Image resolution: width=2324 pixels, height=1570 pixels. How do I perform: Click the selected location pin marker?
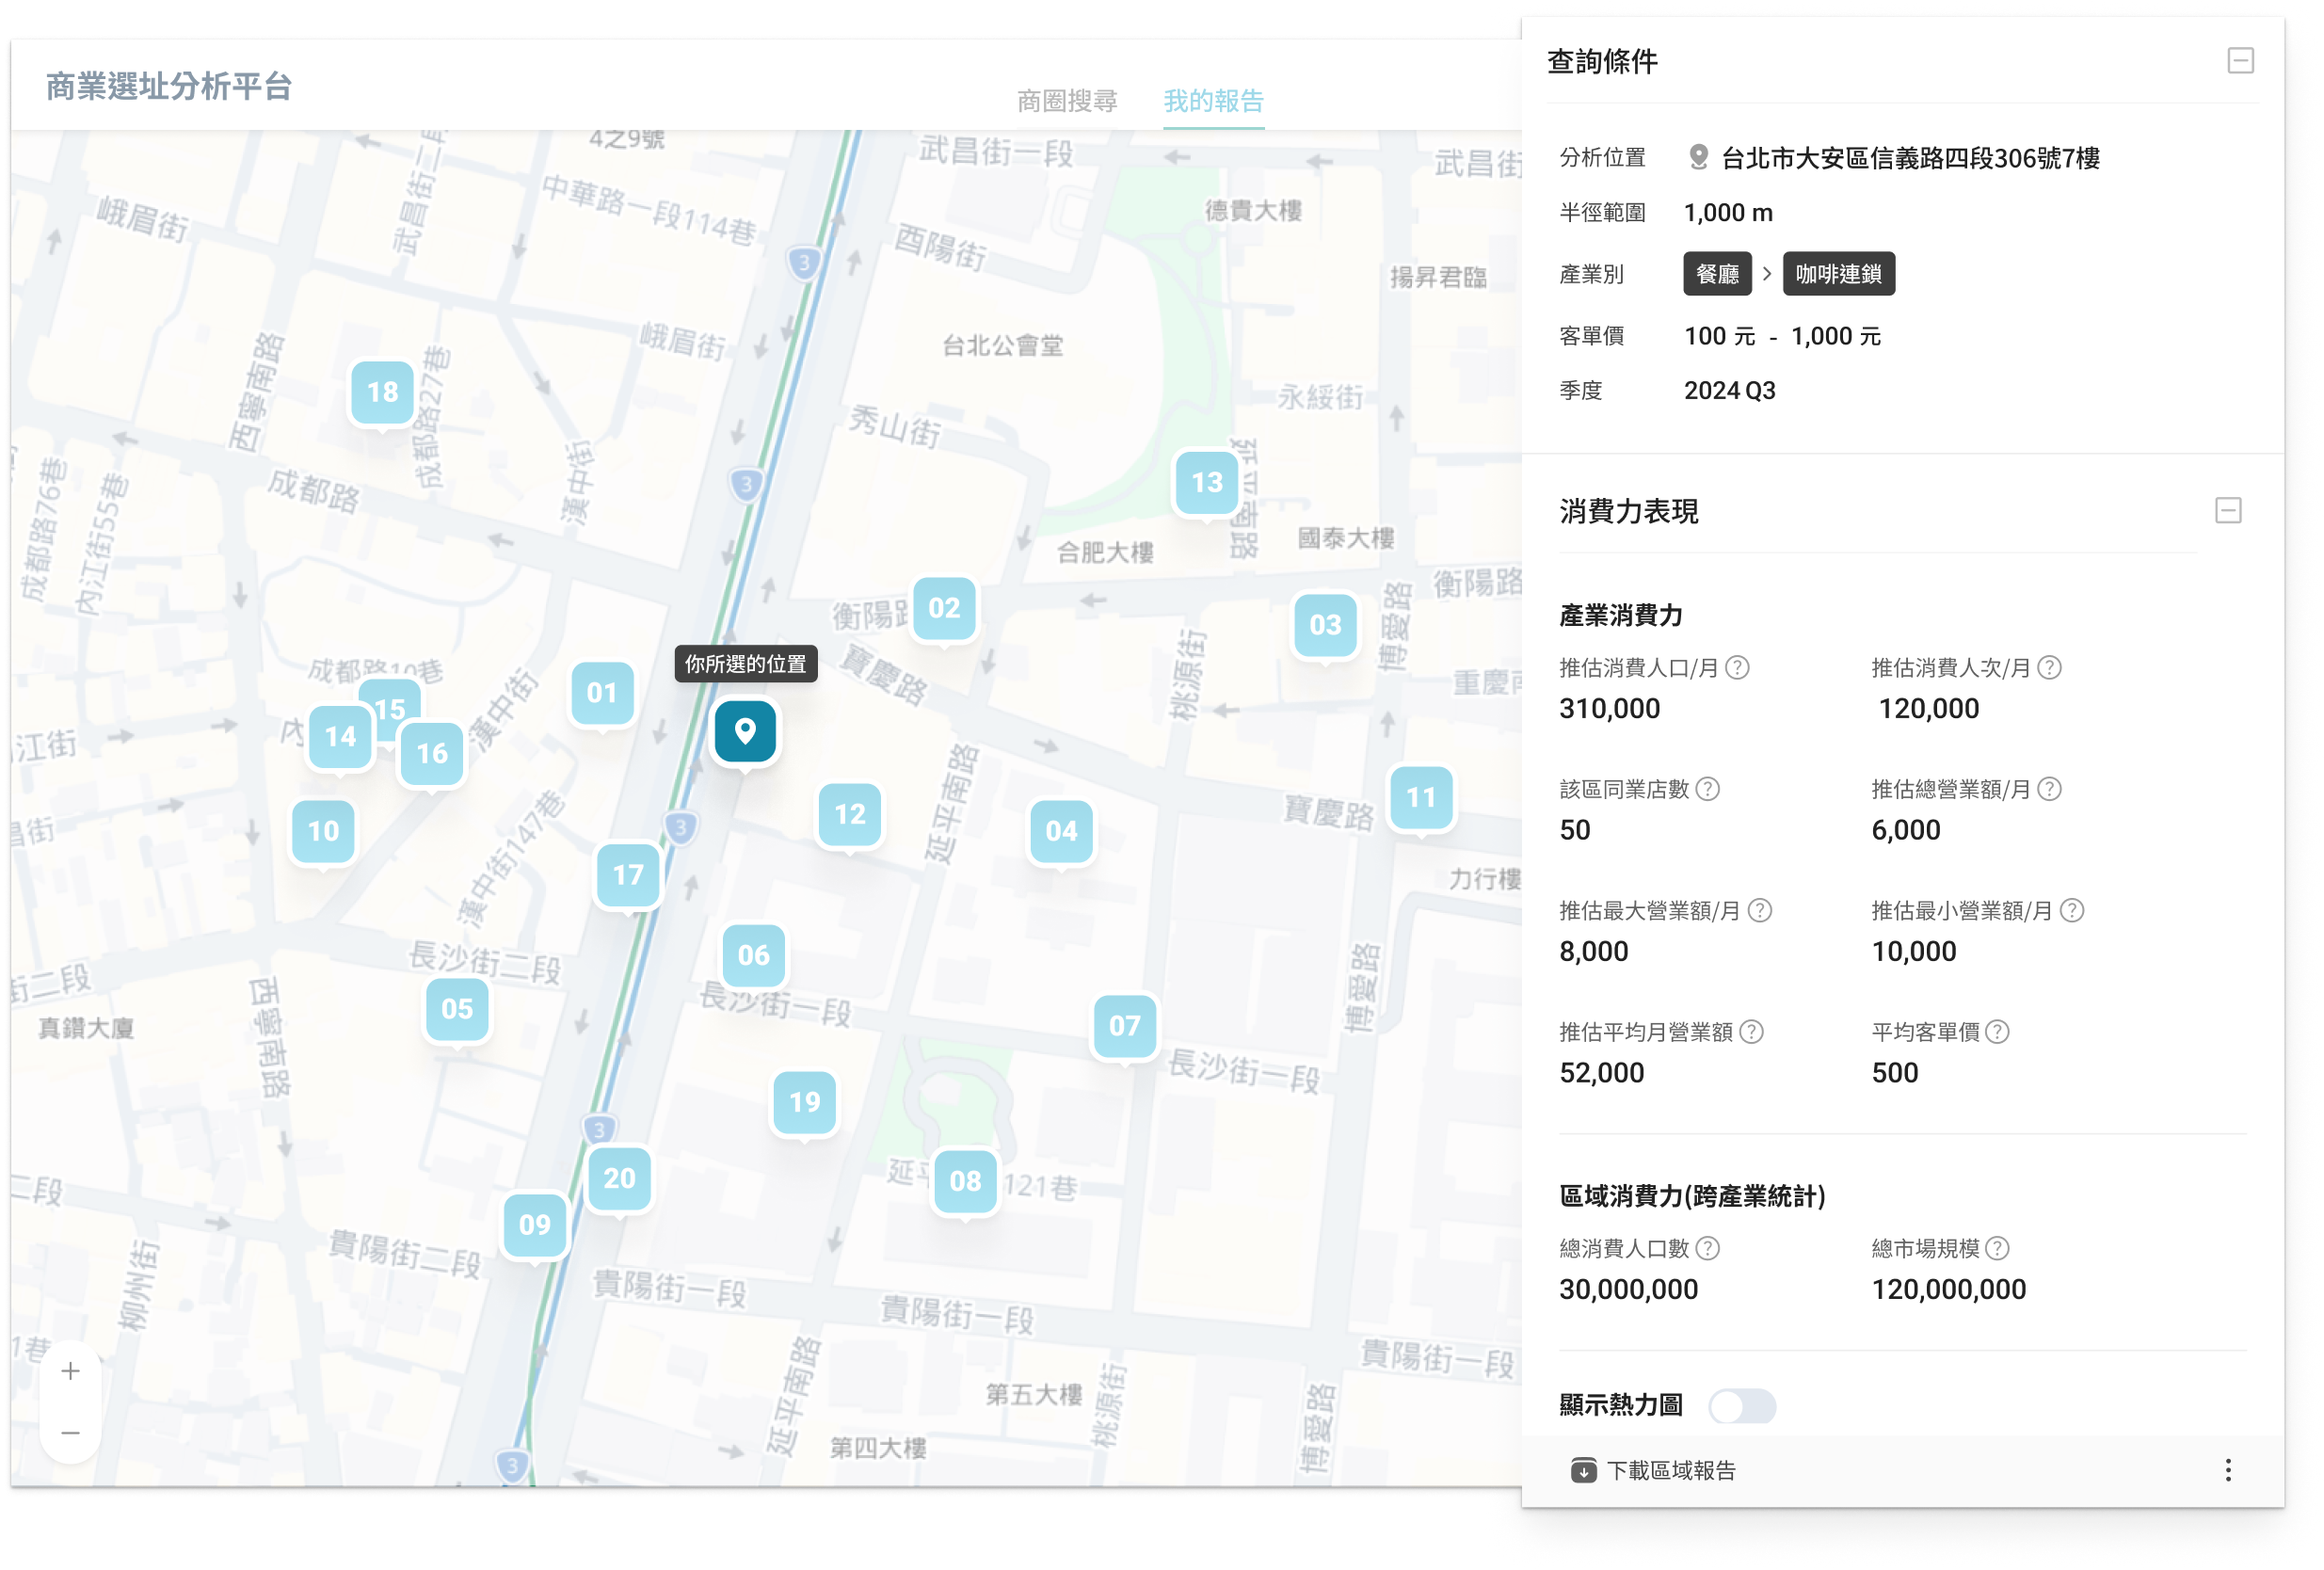pyautogui.click(x=745, y=731)
